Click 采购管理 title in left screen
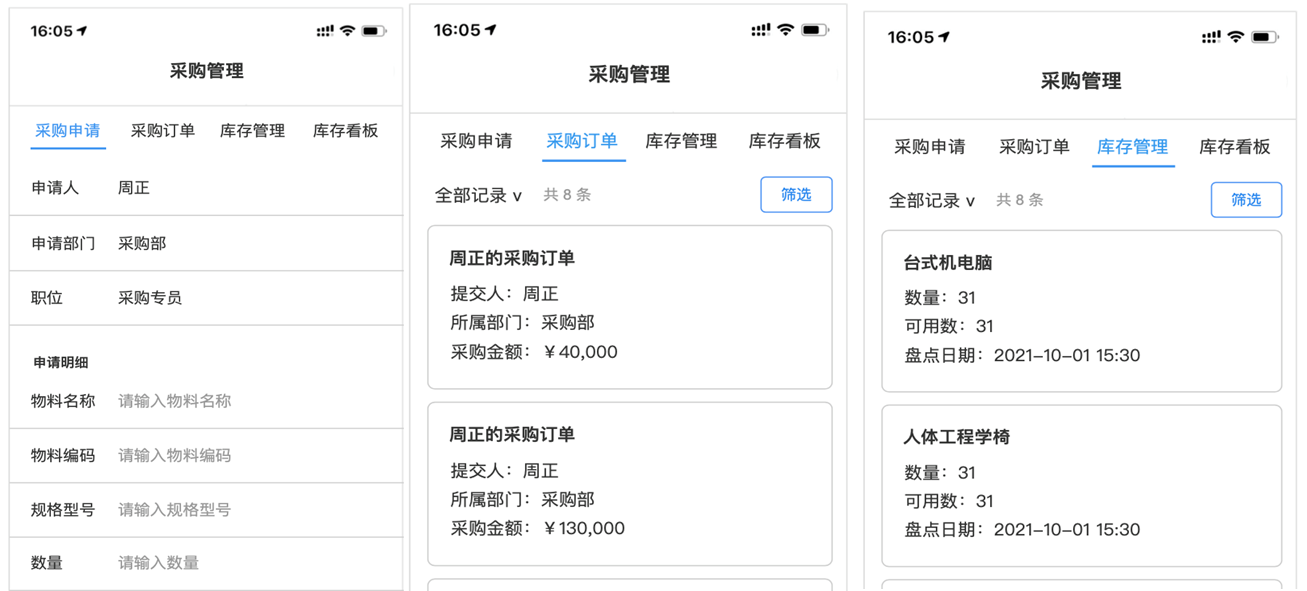 click(206, 71)
